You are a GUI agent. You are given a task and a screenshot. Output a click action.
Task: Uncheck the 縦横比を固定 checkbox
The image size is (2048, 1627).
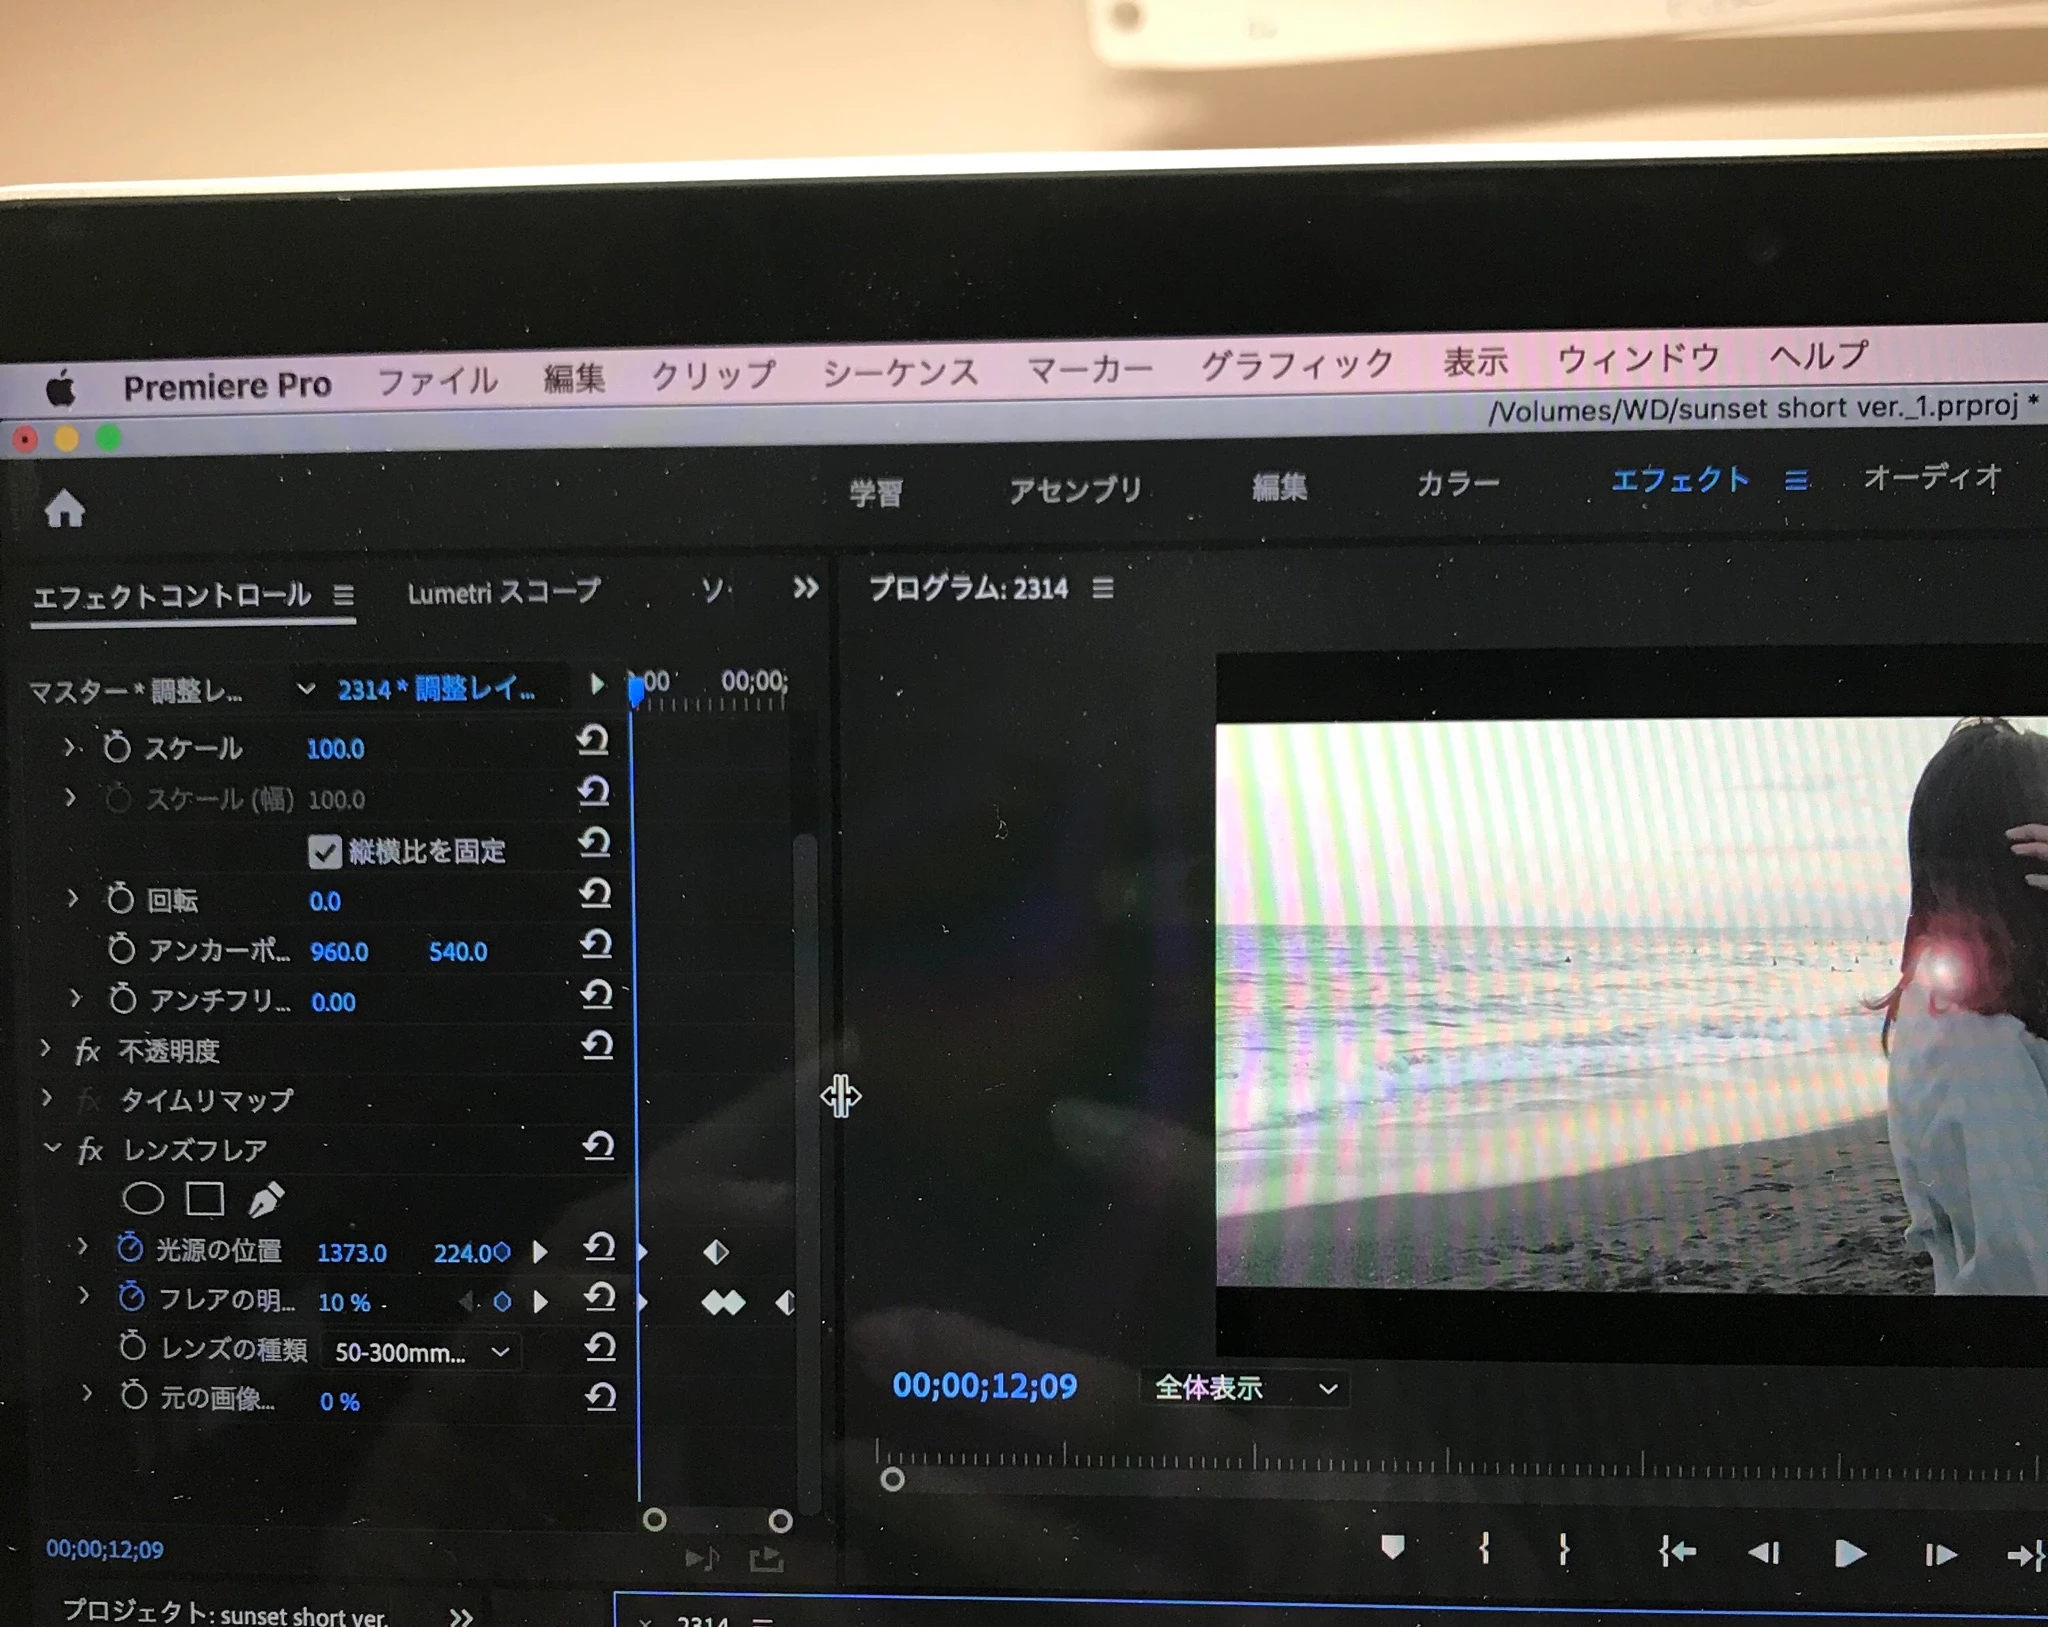tap(324, 851)
